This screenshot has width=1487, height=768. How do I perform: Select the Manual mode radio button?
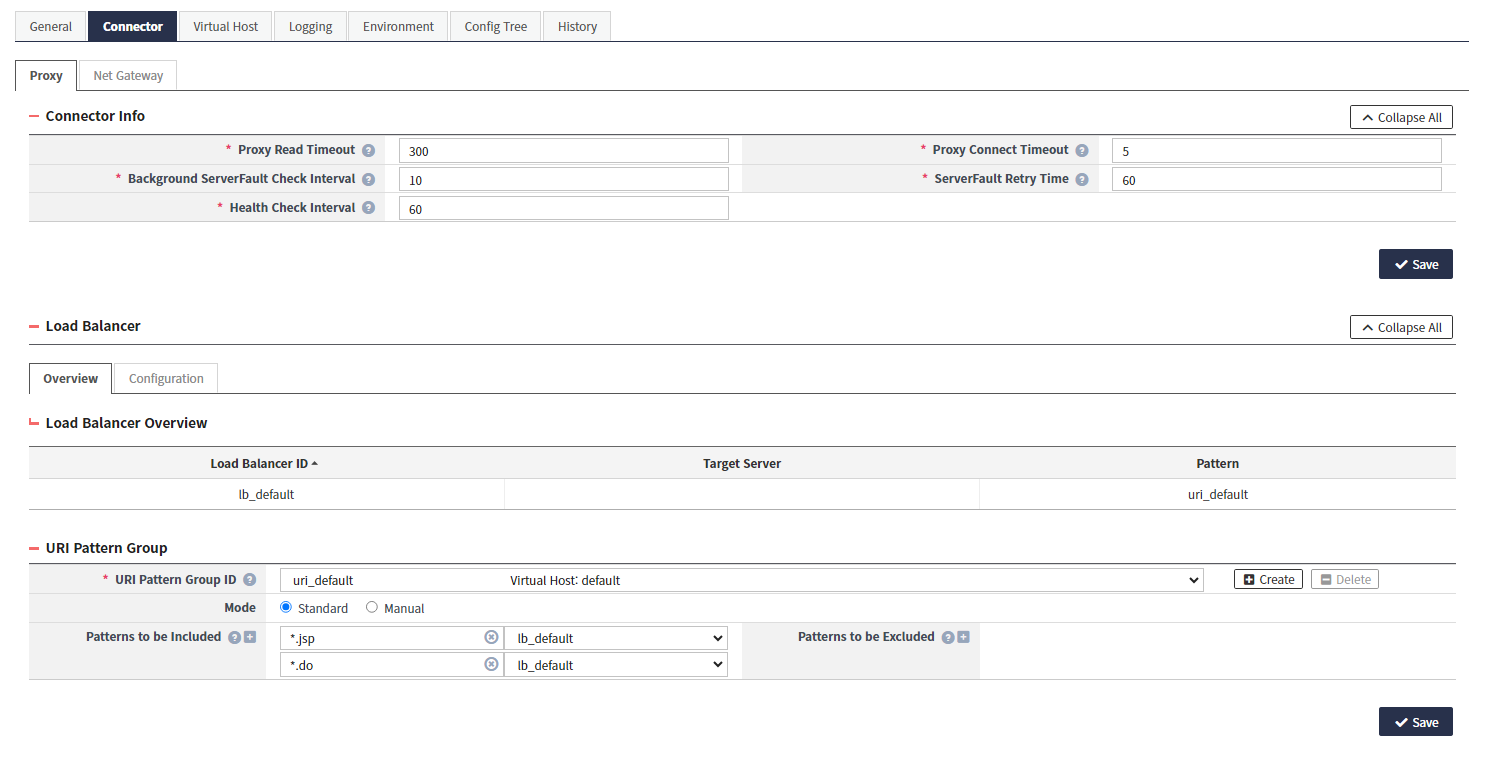pyautogui.click(x=371, y=607)
